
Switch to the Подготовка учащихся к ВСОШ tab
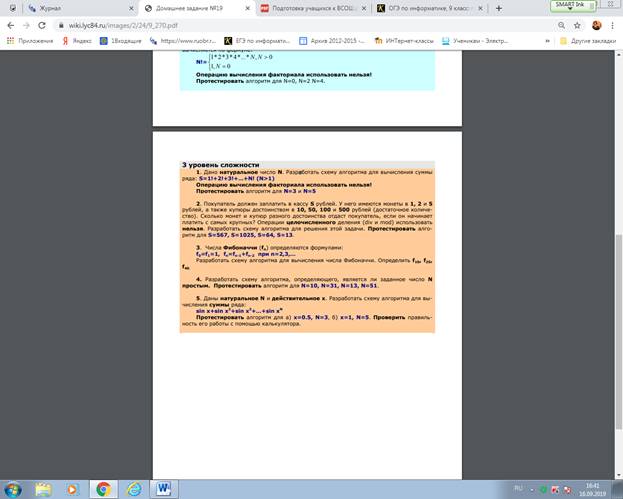pos(309,6)
